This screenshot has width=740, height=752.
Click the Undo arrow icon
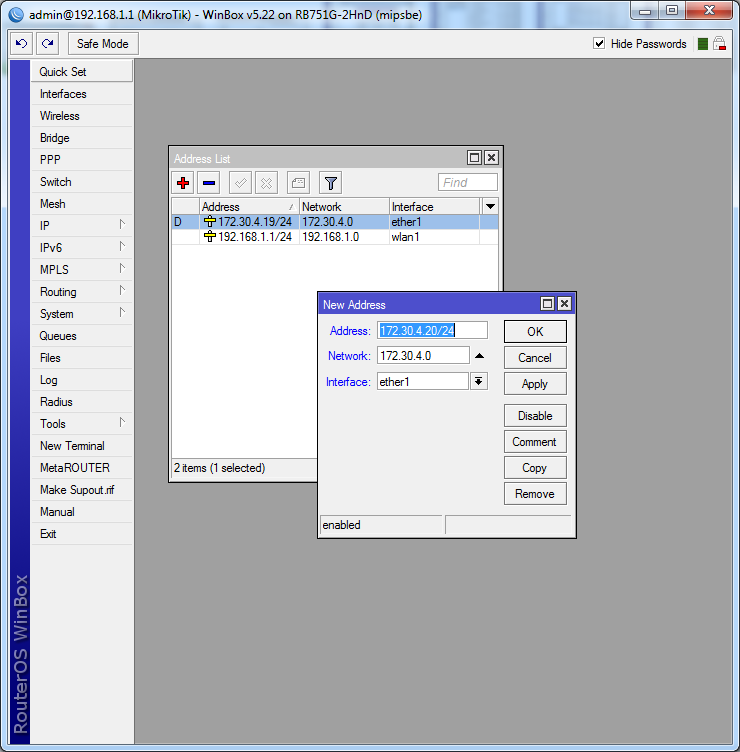pos(22,44)
